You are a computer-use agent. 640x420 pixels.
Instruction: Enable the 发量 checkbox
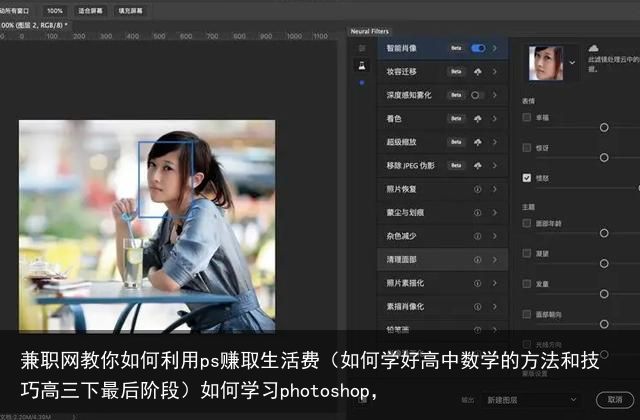527,284
